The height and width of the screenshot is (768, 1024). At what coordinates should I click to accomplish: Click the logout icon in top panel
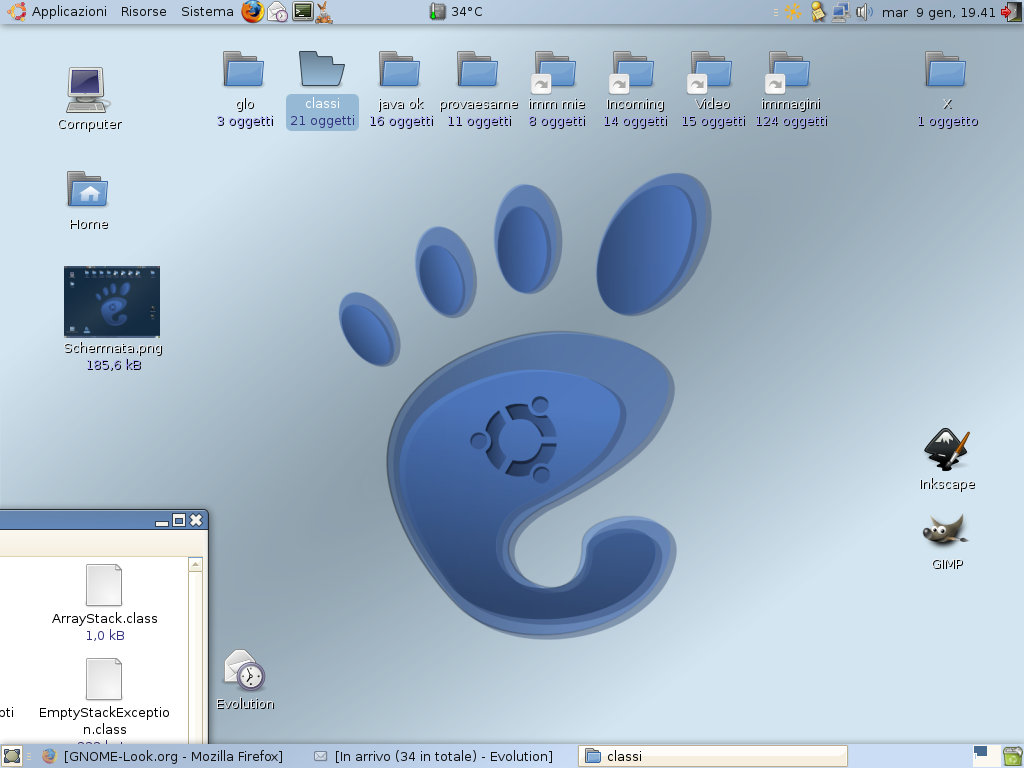click(x=1010, y=12)
